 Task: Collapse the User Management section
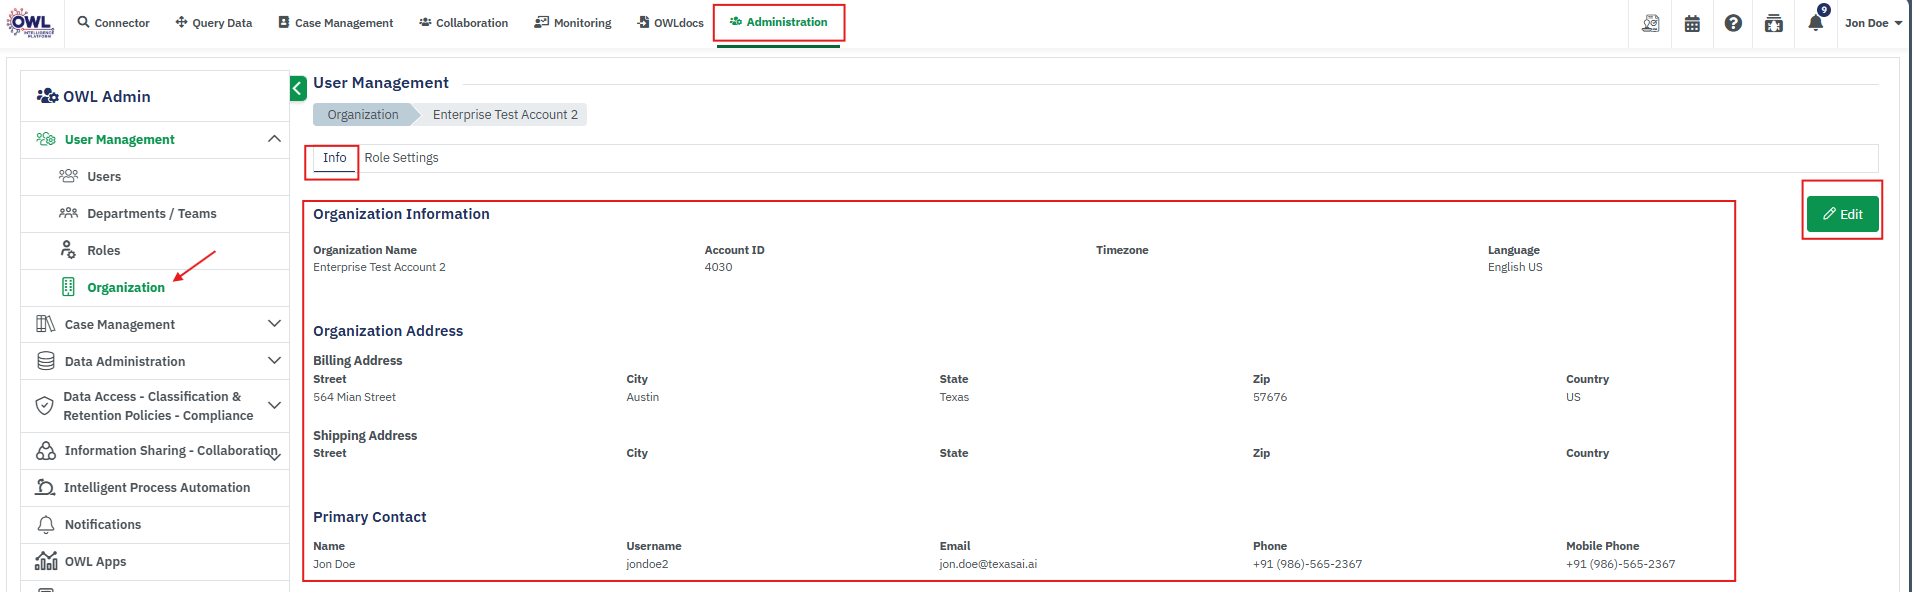[x=274, y=139]
